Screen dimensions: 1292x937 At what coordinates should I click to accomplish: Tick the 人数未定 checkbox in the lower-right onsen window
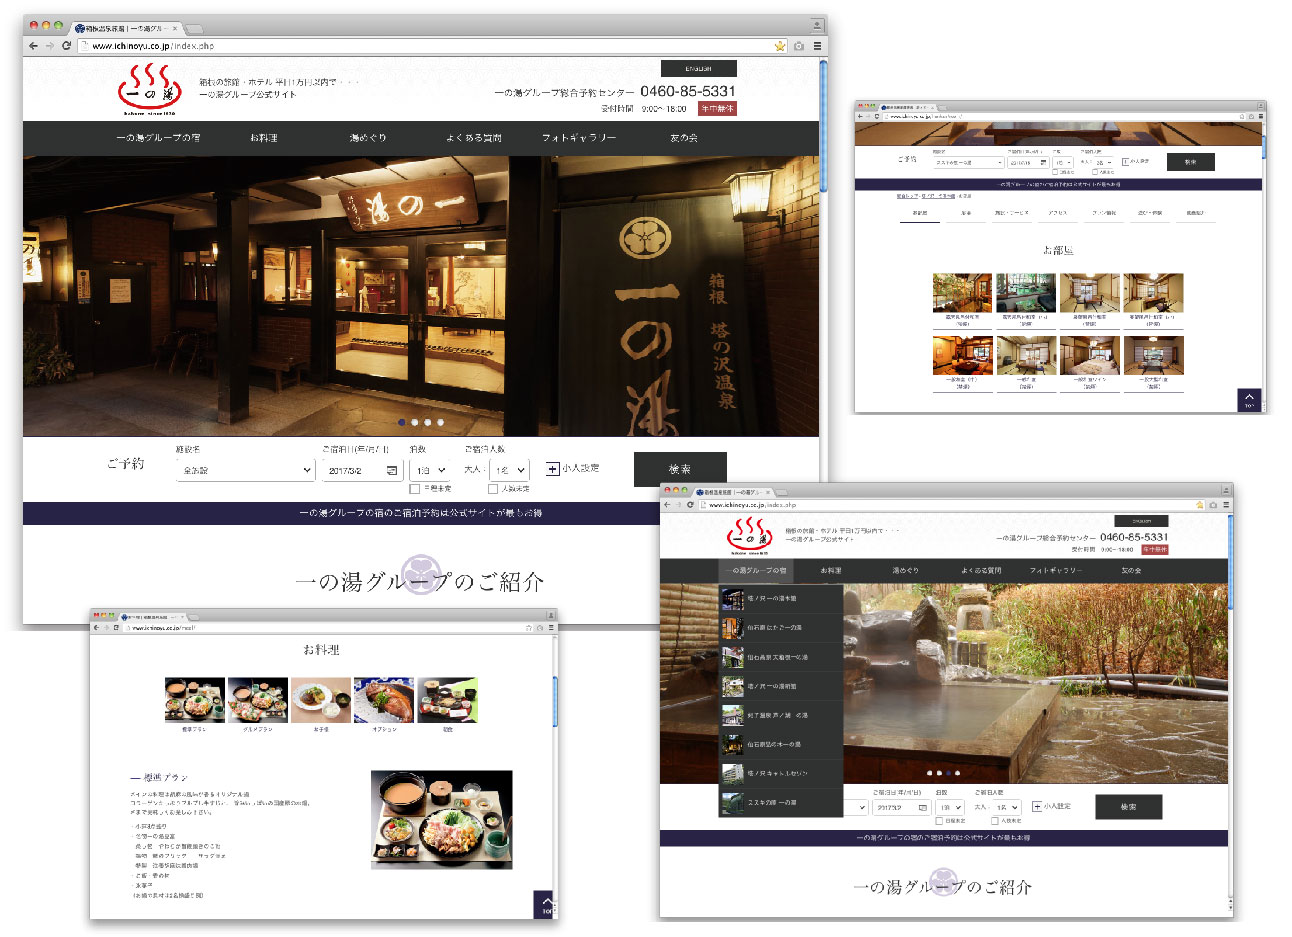click(995, 821)
